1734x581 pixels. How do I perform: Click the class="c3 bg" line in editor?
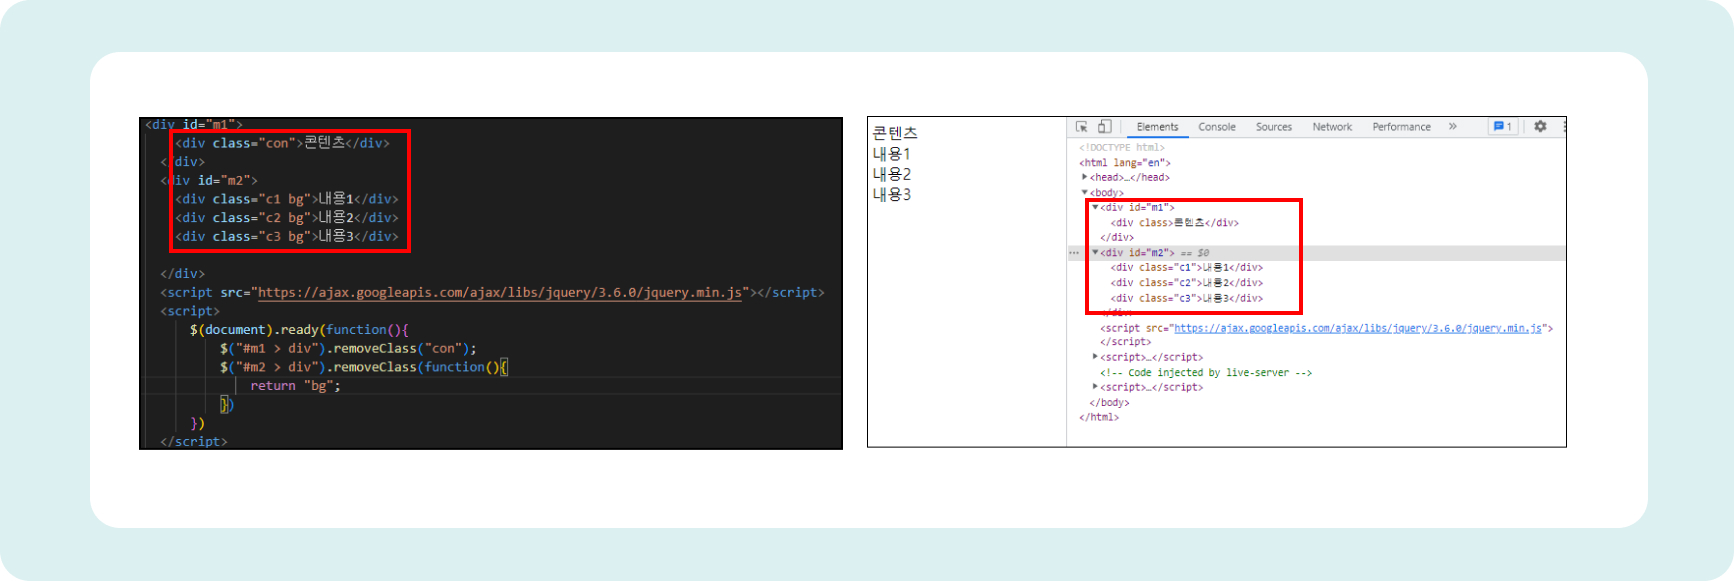(287, 236)
